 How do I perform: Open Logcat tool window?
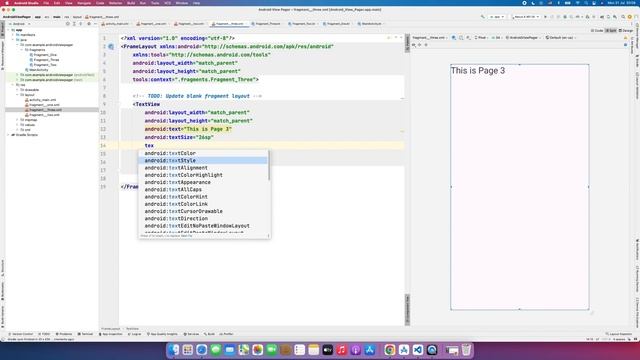134,334
